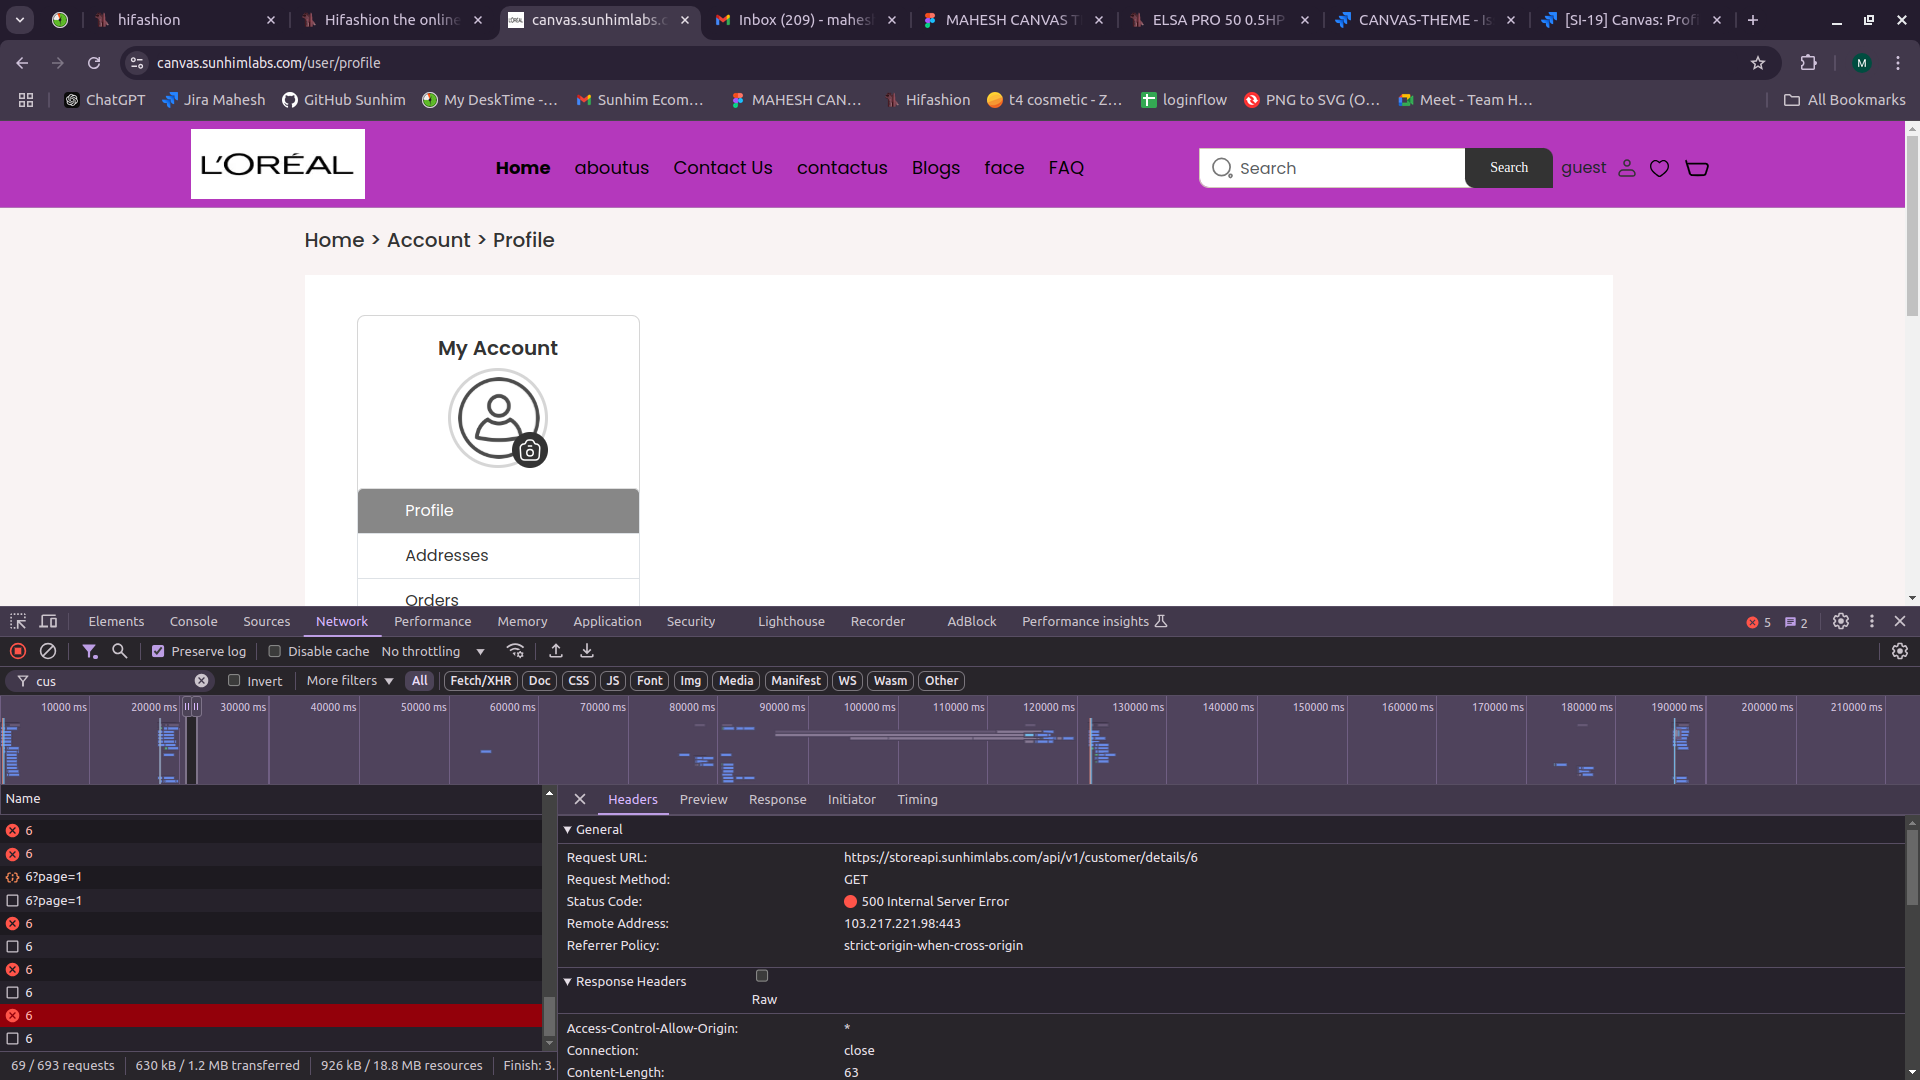
Task: Open the FAQ nav link
Action: pos(1066,168)
